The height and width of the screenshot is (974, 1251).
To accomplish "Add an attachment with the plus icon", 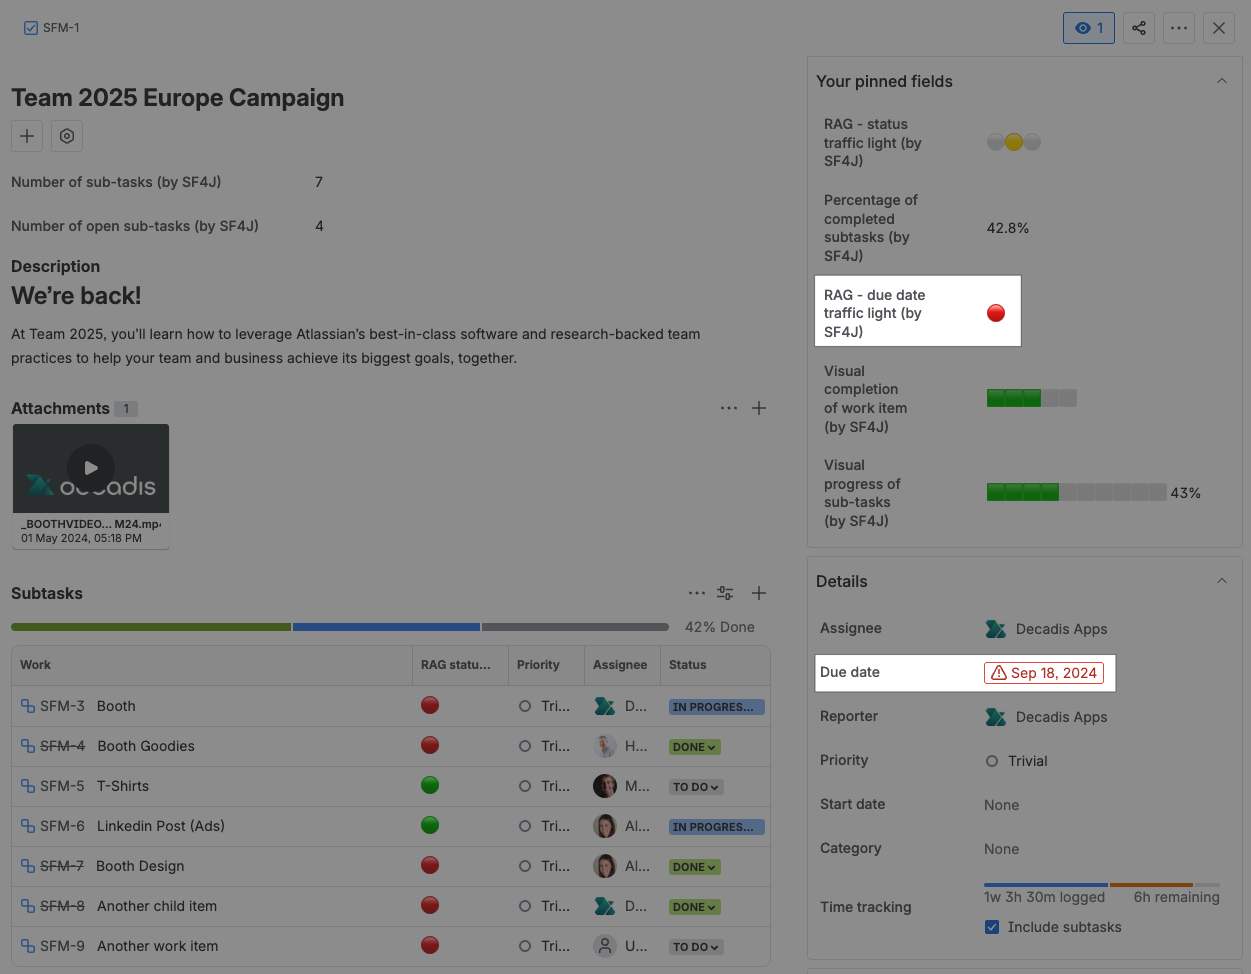I will (759, 408).
